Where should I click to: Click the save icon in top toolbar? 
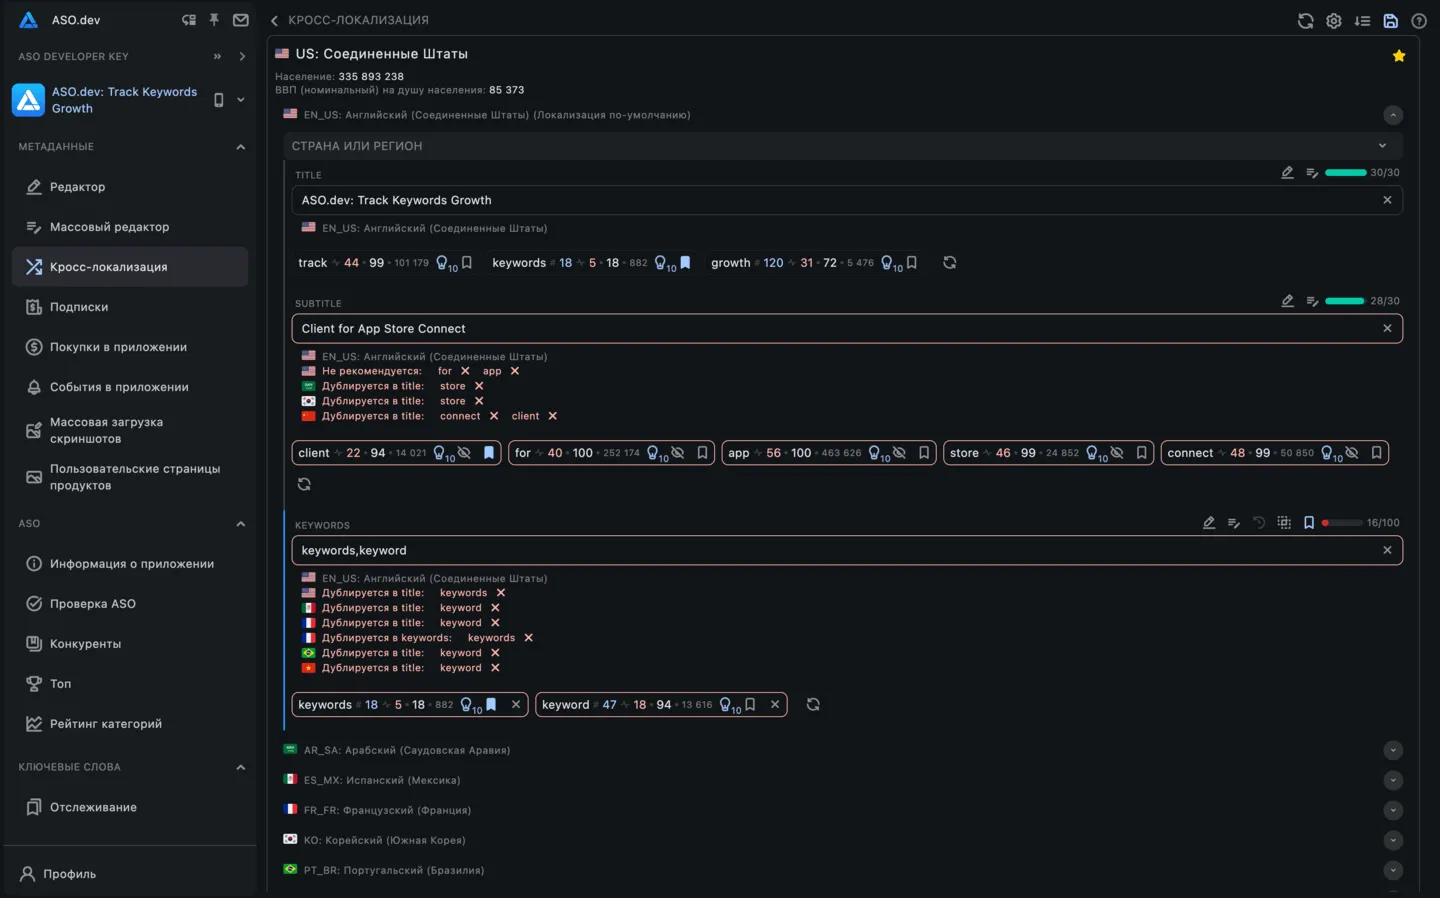click(x=1390, y=20)
